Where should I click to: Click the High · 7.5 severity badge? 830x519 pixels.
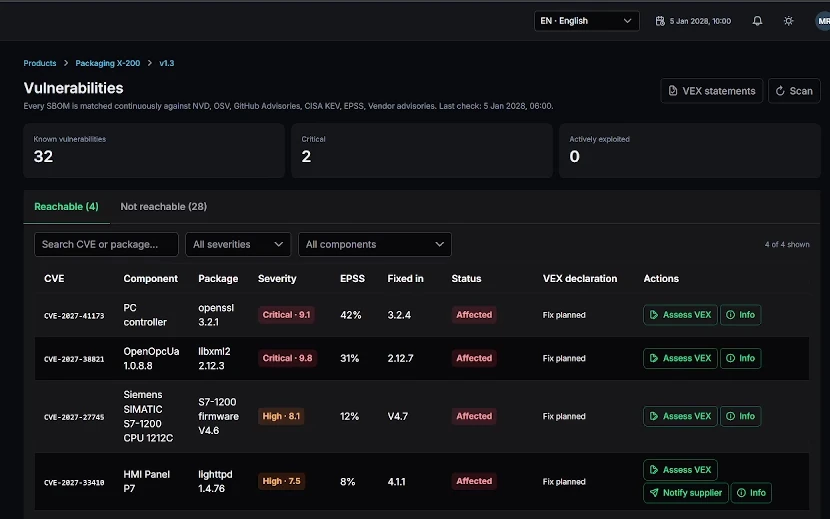point(281,481)
